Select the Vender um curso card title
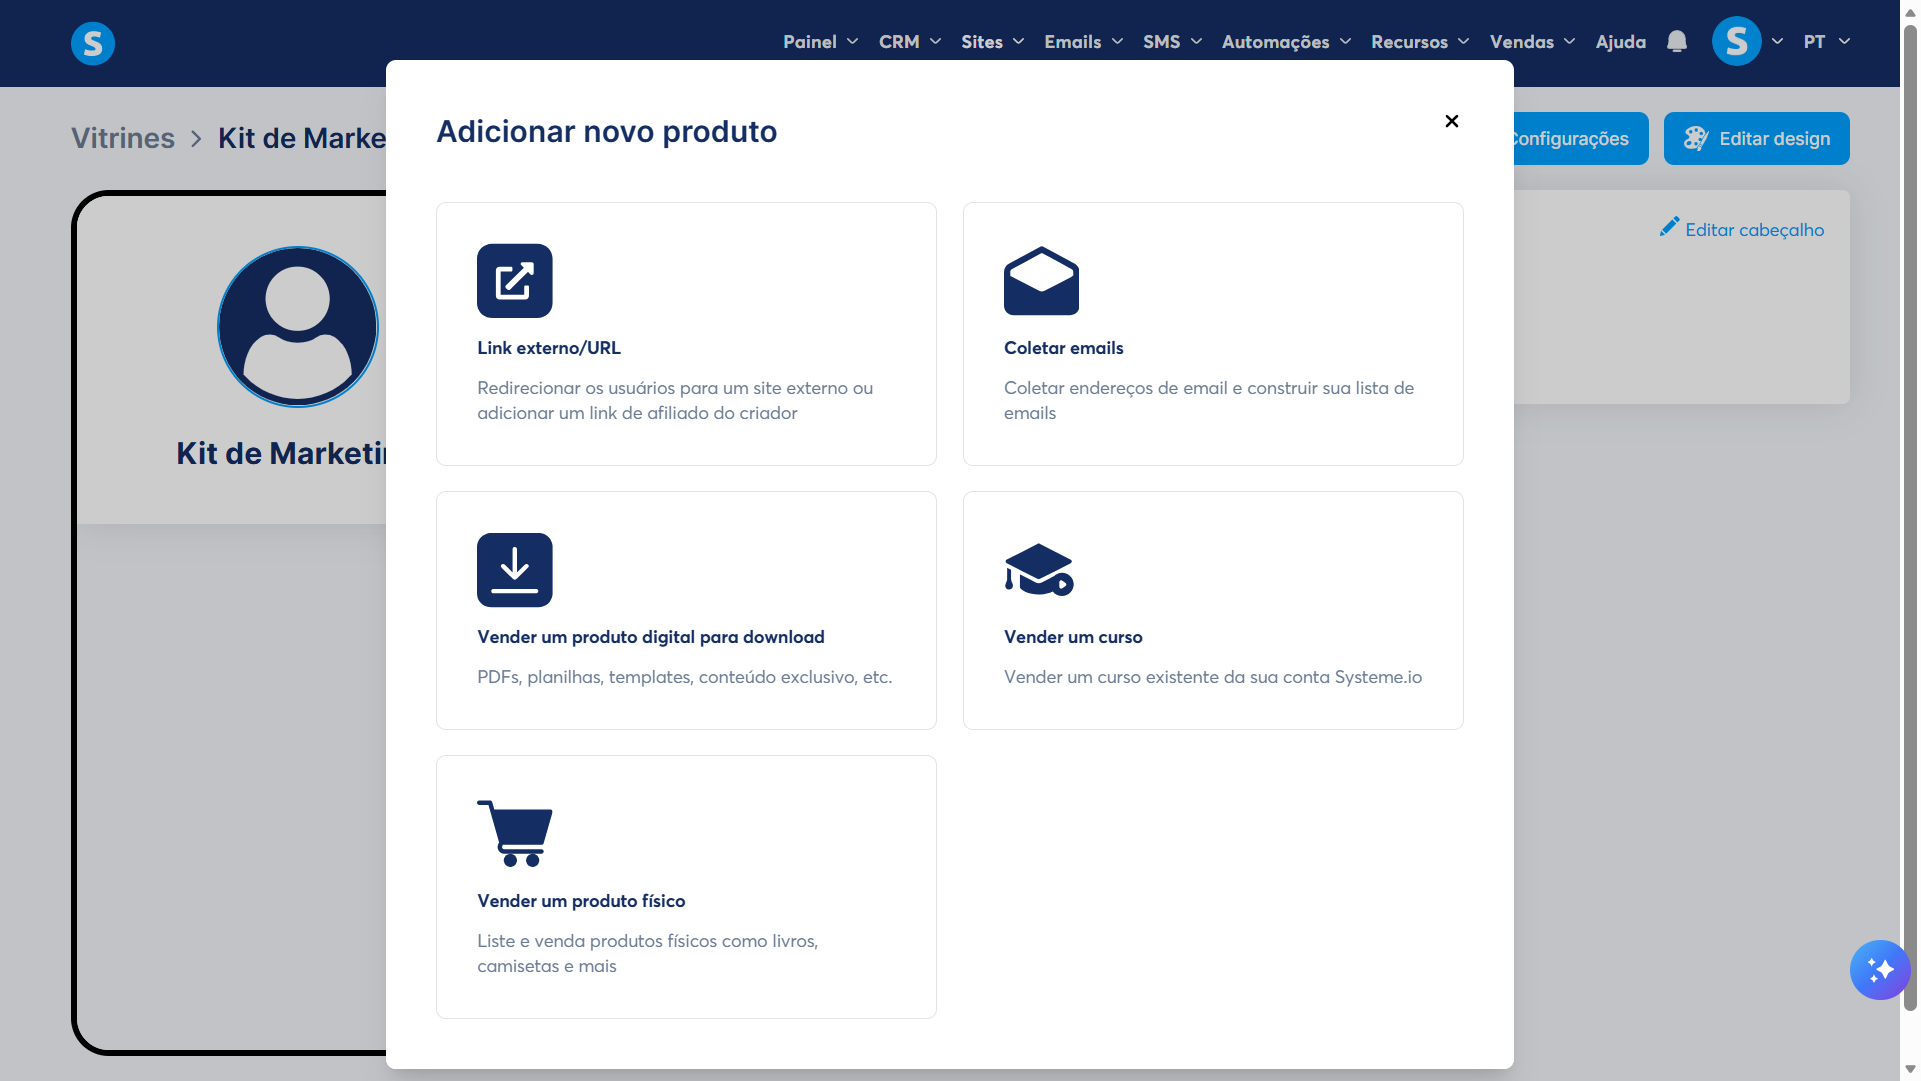The width and height of the screenshot is (1921, 1081). tap(1073, 637)
